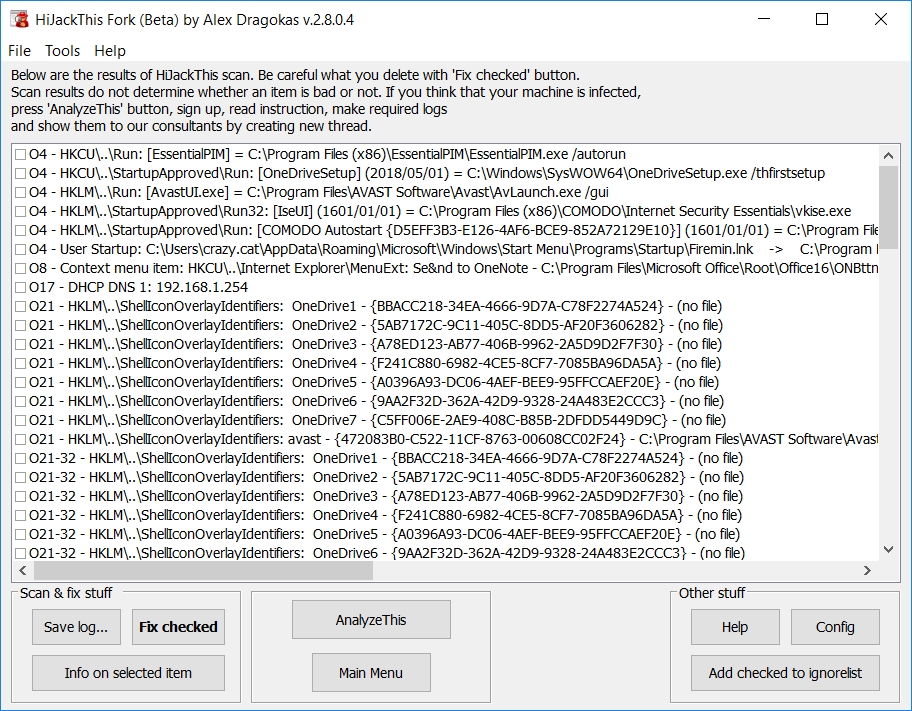
Task: Select the O21-32 OneDrive6 row text
Action: coord(387,553)
